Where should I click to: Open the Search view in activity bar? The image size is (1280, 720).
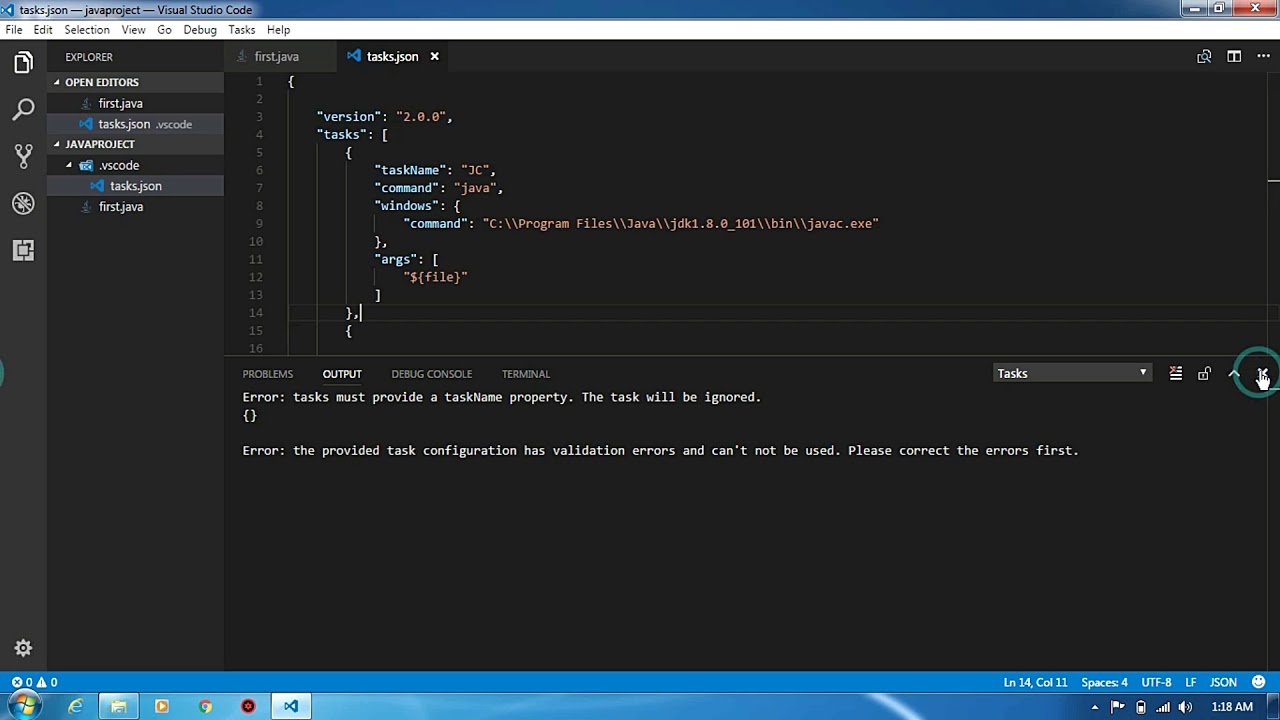point(23,108)
